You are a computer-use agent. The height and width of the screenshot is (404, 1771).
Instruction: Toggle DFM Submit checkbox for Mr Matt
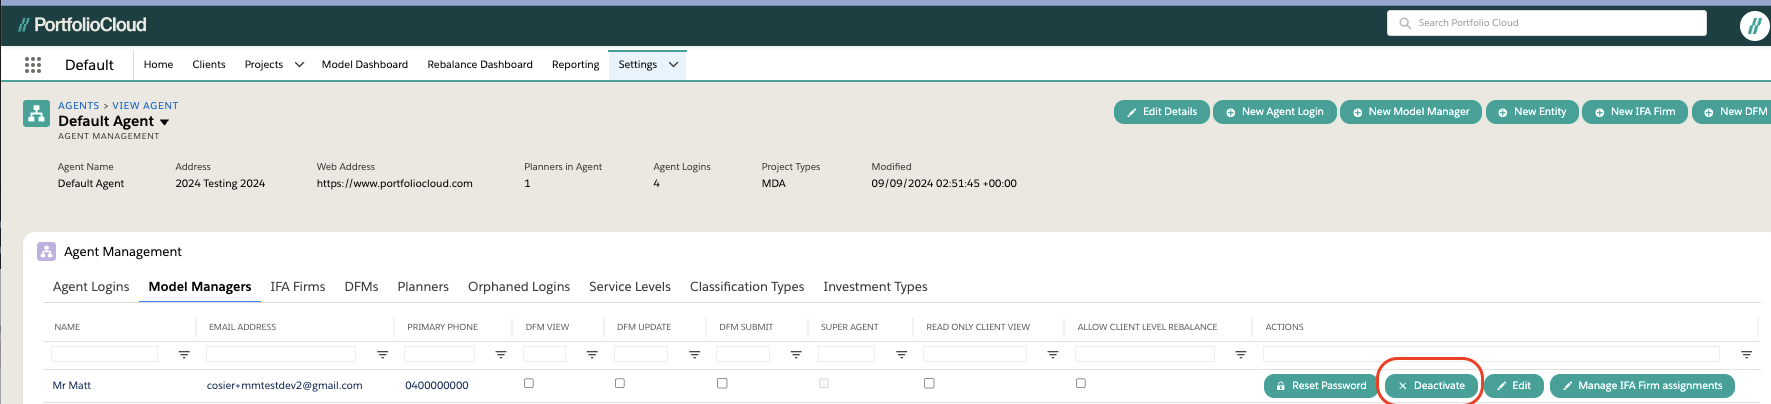[x=722, y=383]
